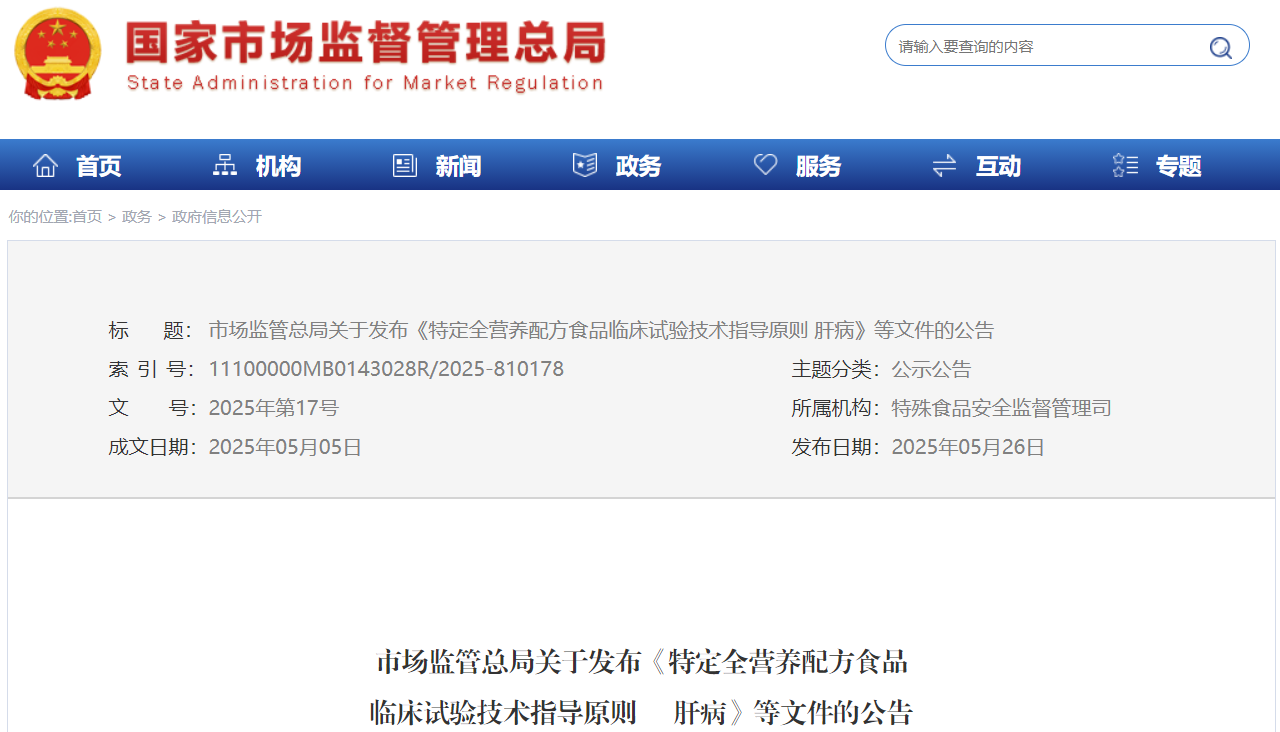The image size is (1280, 732).
Task: Click the house icon beside 首页
Action: point(45,166)
